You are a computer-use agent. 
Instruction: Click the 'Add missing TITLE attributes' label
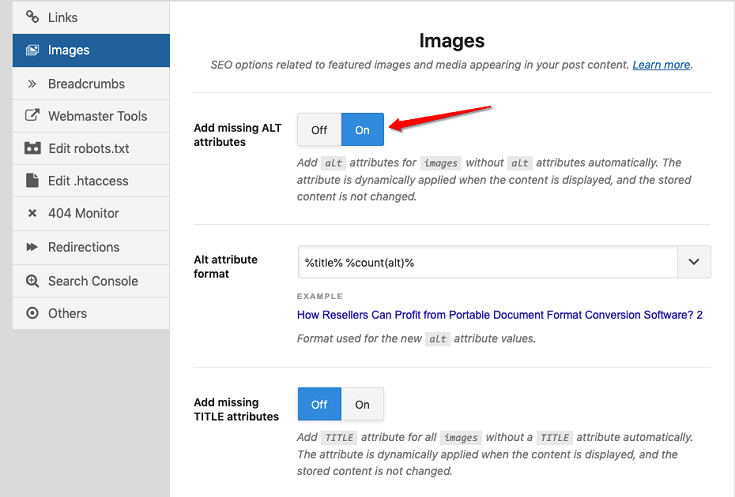coord(236,409)
